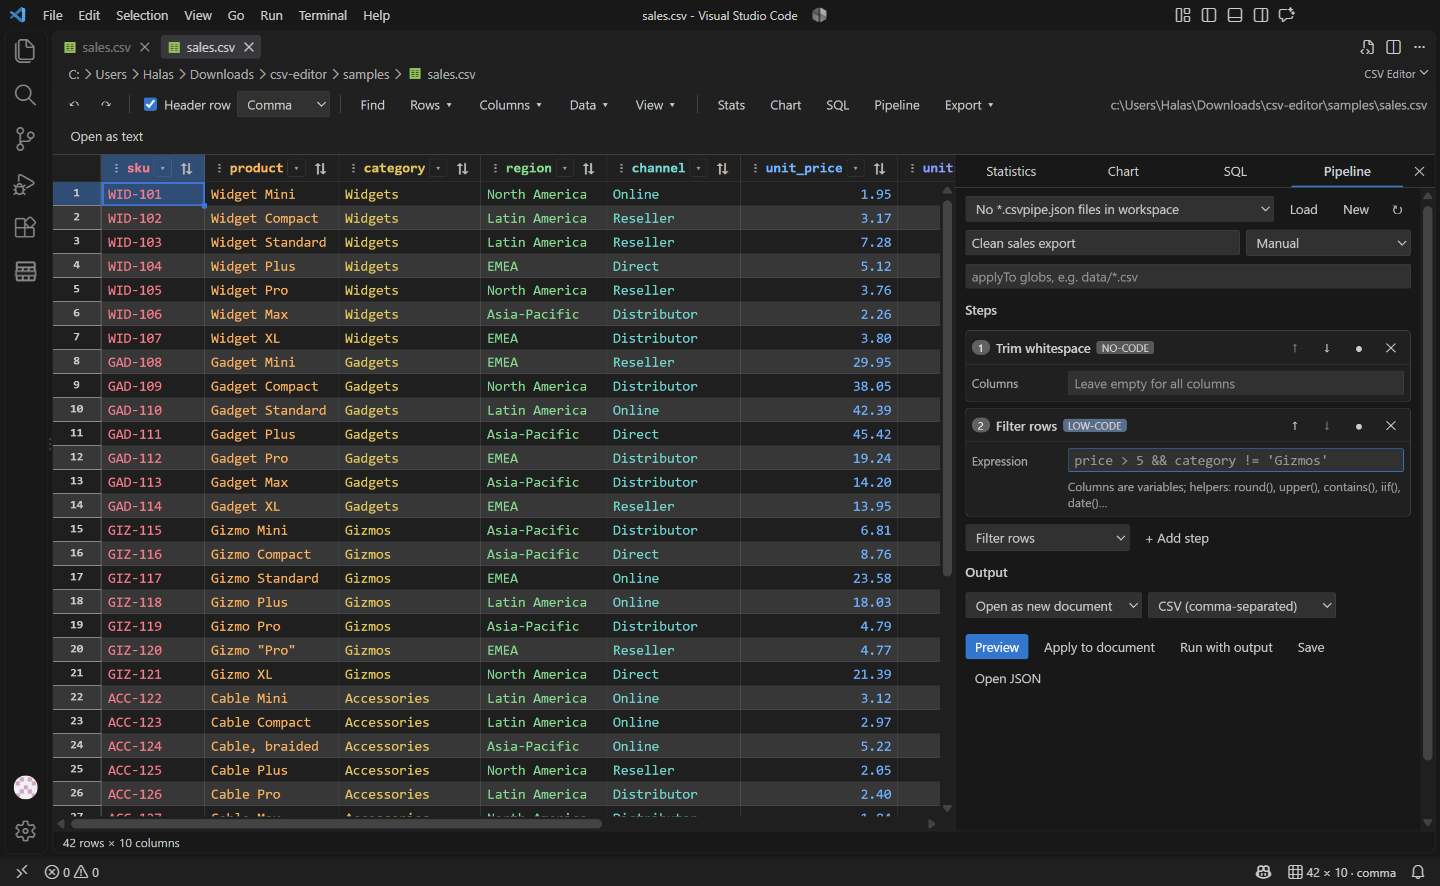Viewport: 1440px width, 886px height.
Task: Click the remote window status bar icon
Action: point(22,872)
